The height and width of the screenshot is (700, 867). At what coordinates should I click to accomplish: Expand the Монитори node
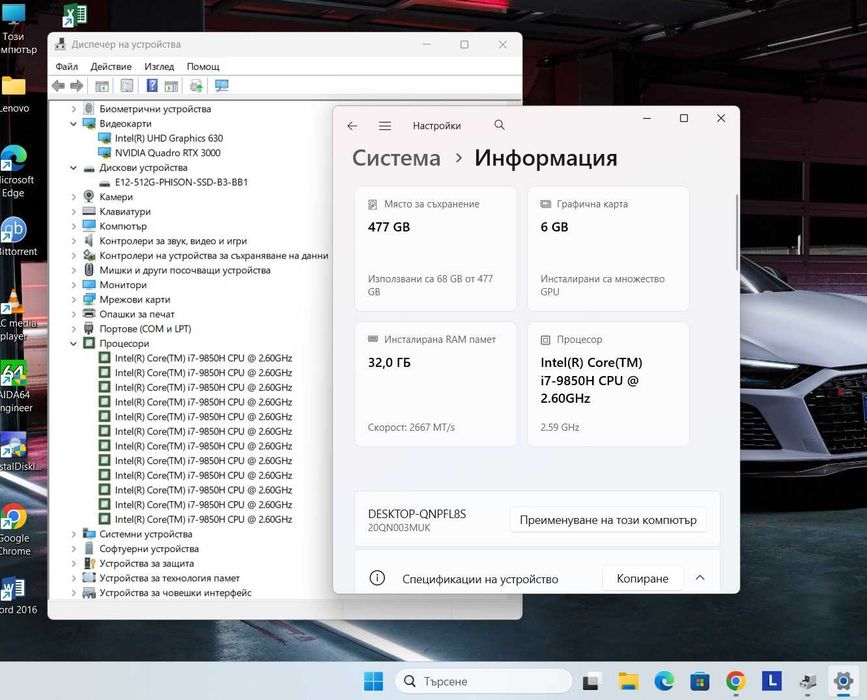pyautogui.click(x=74, y=285)
